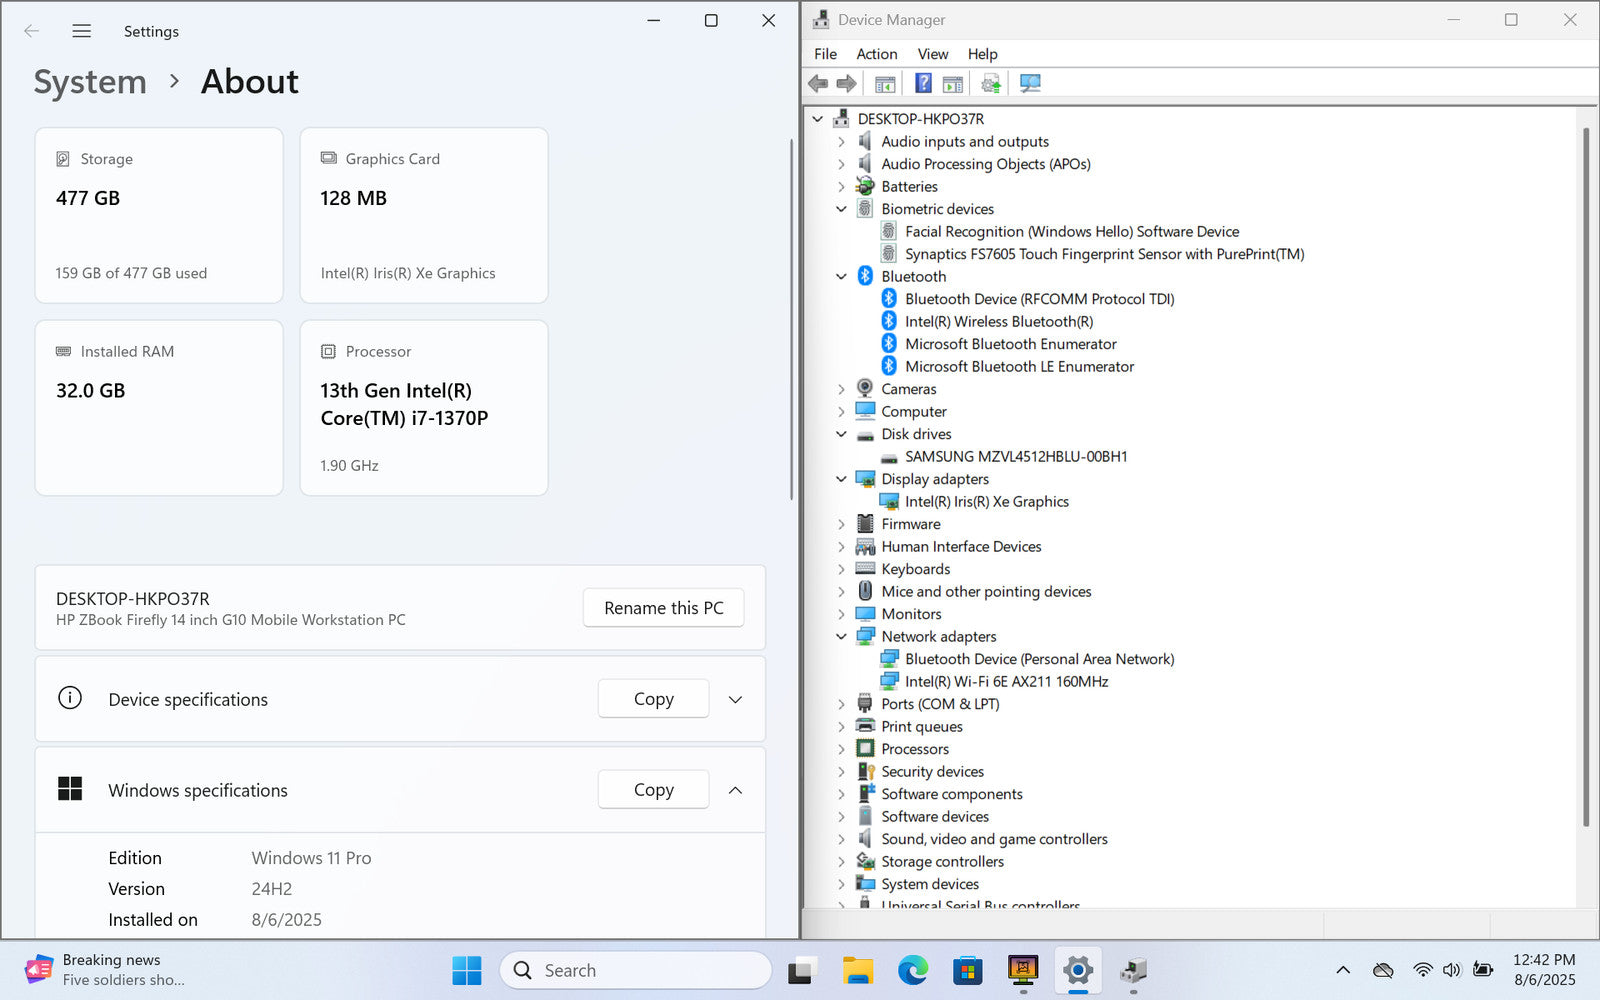The height and width of the screenshot is (1000, 1600).
Task: Go back with Settings back arrow
Action: pos(32,31)
